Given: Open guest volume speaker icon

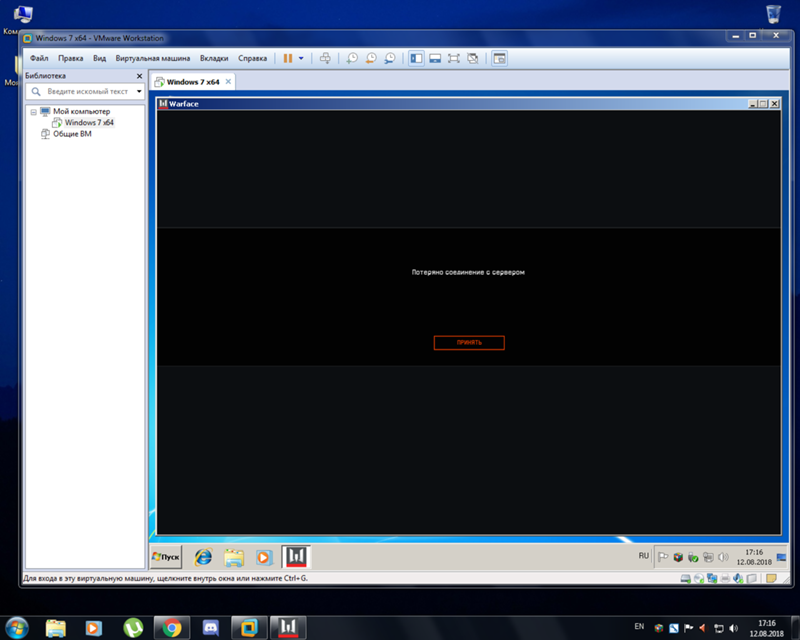Looking at the screenshot, I should [x=723, y=557].
